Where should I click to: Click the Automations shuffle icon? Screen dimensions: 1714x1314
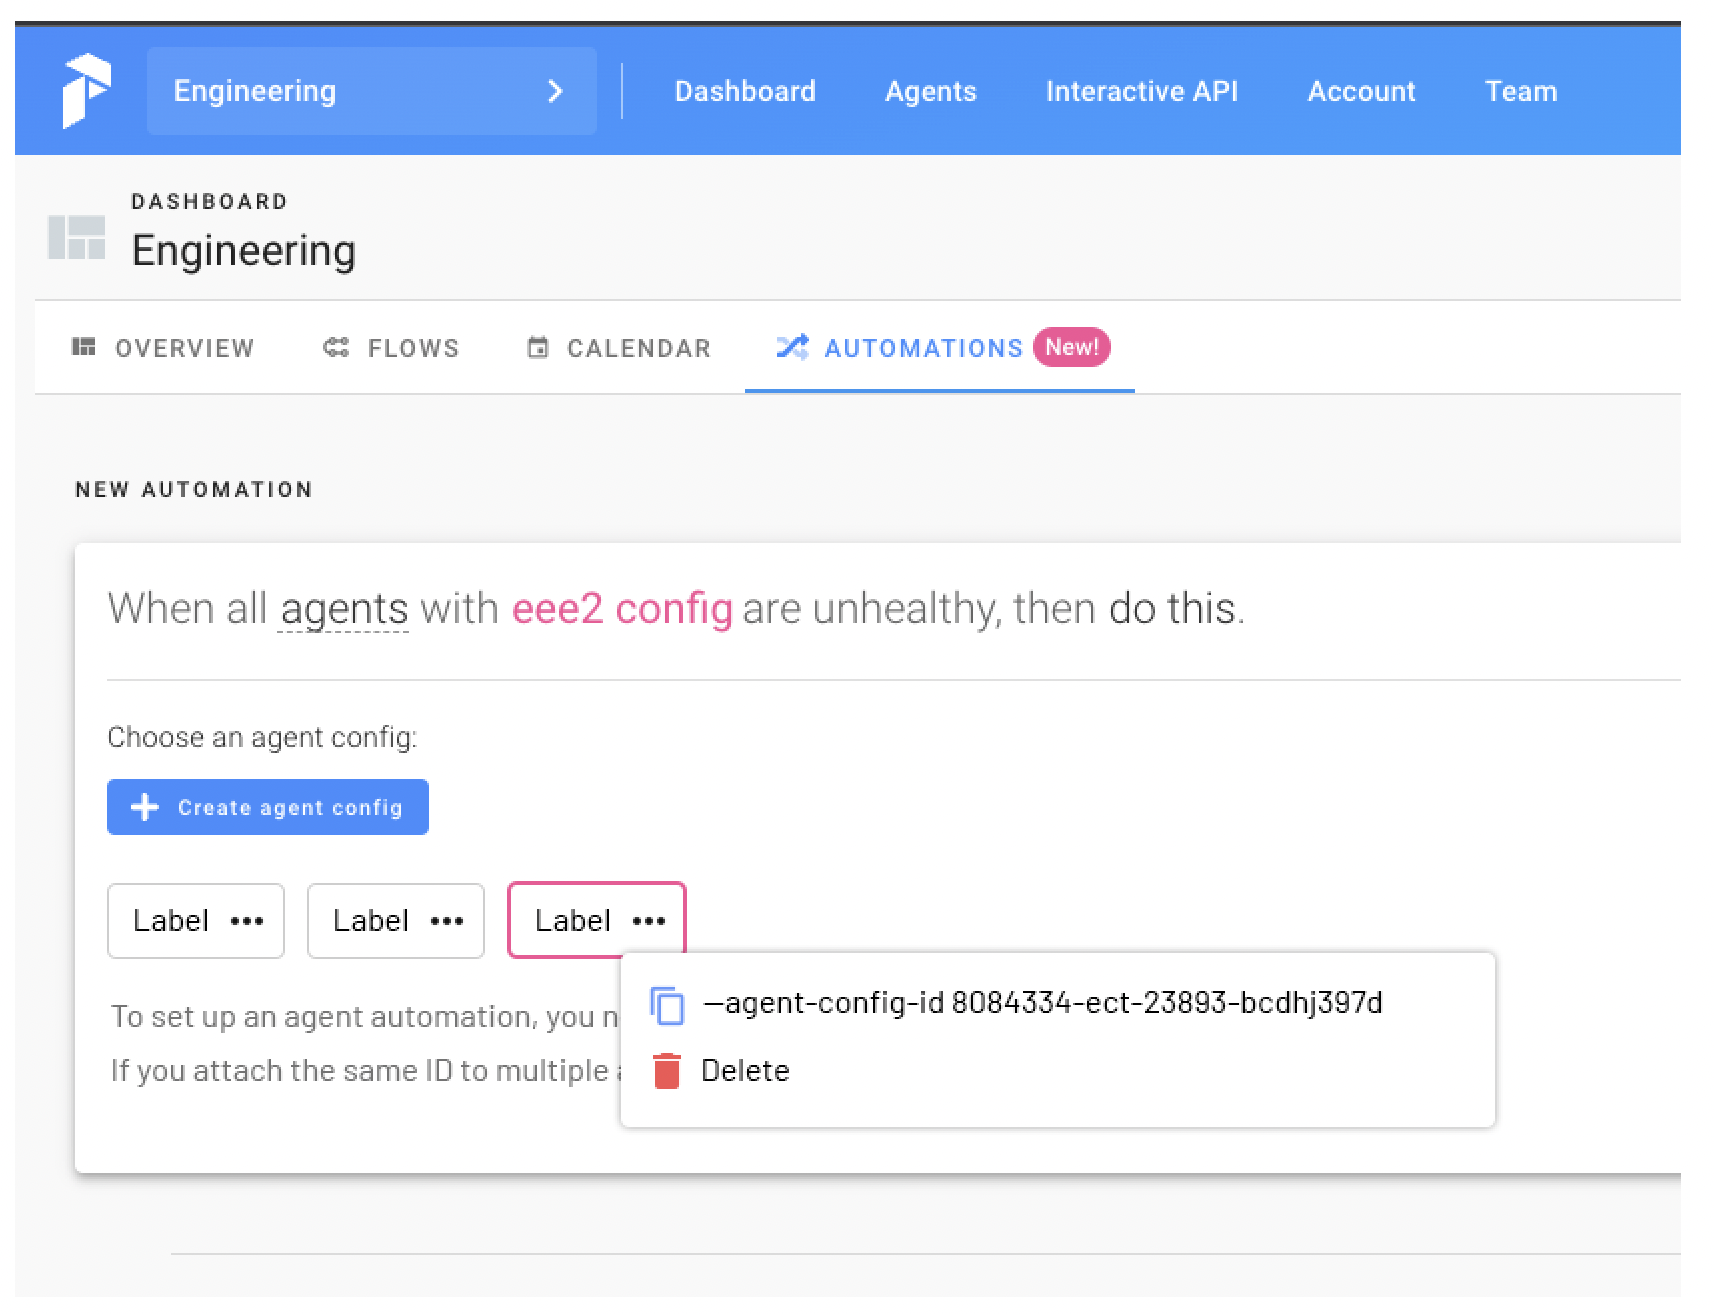click(793, 347)
